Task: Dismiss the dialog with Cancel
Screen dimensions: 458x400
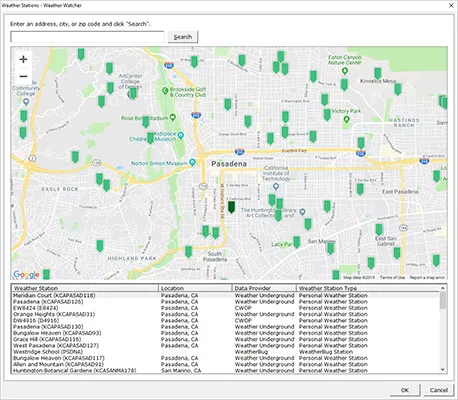Action: (x=439, y=390)
